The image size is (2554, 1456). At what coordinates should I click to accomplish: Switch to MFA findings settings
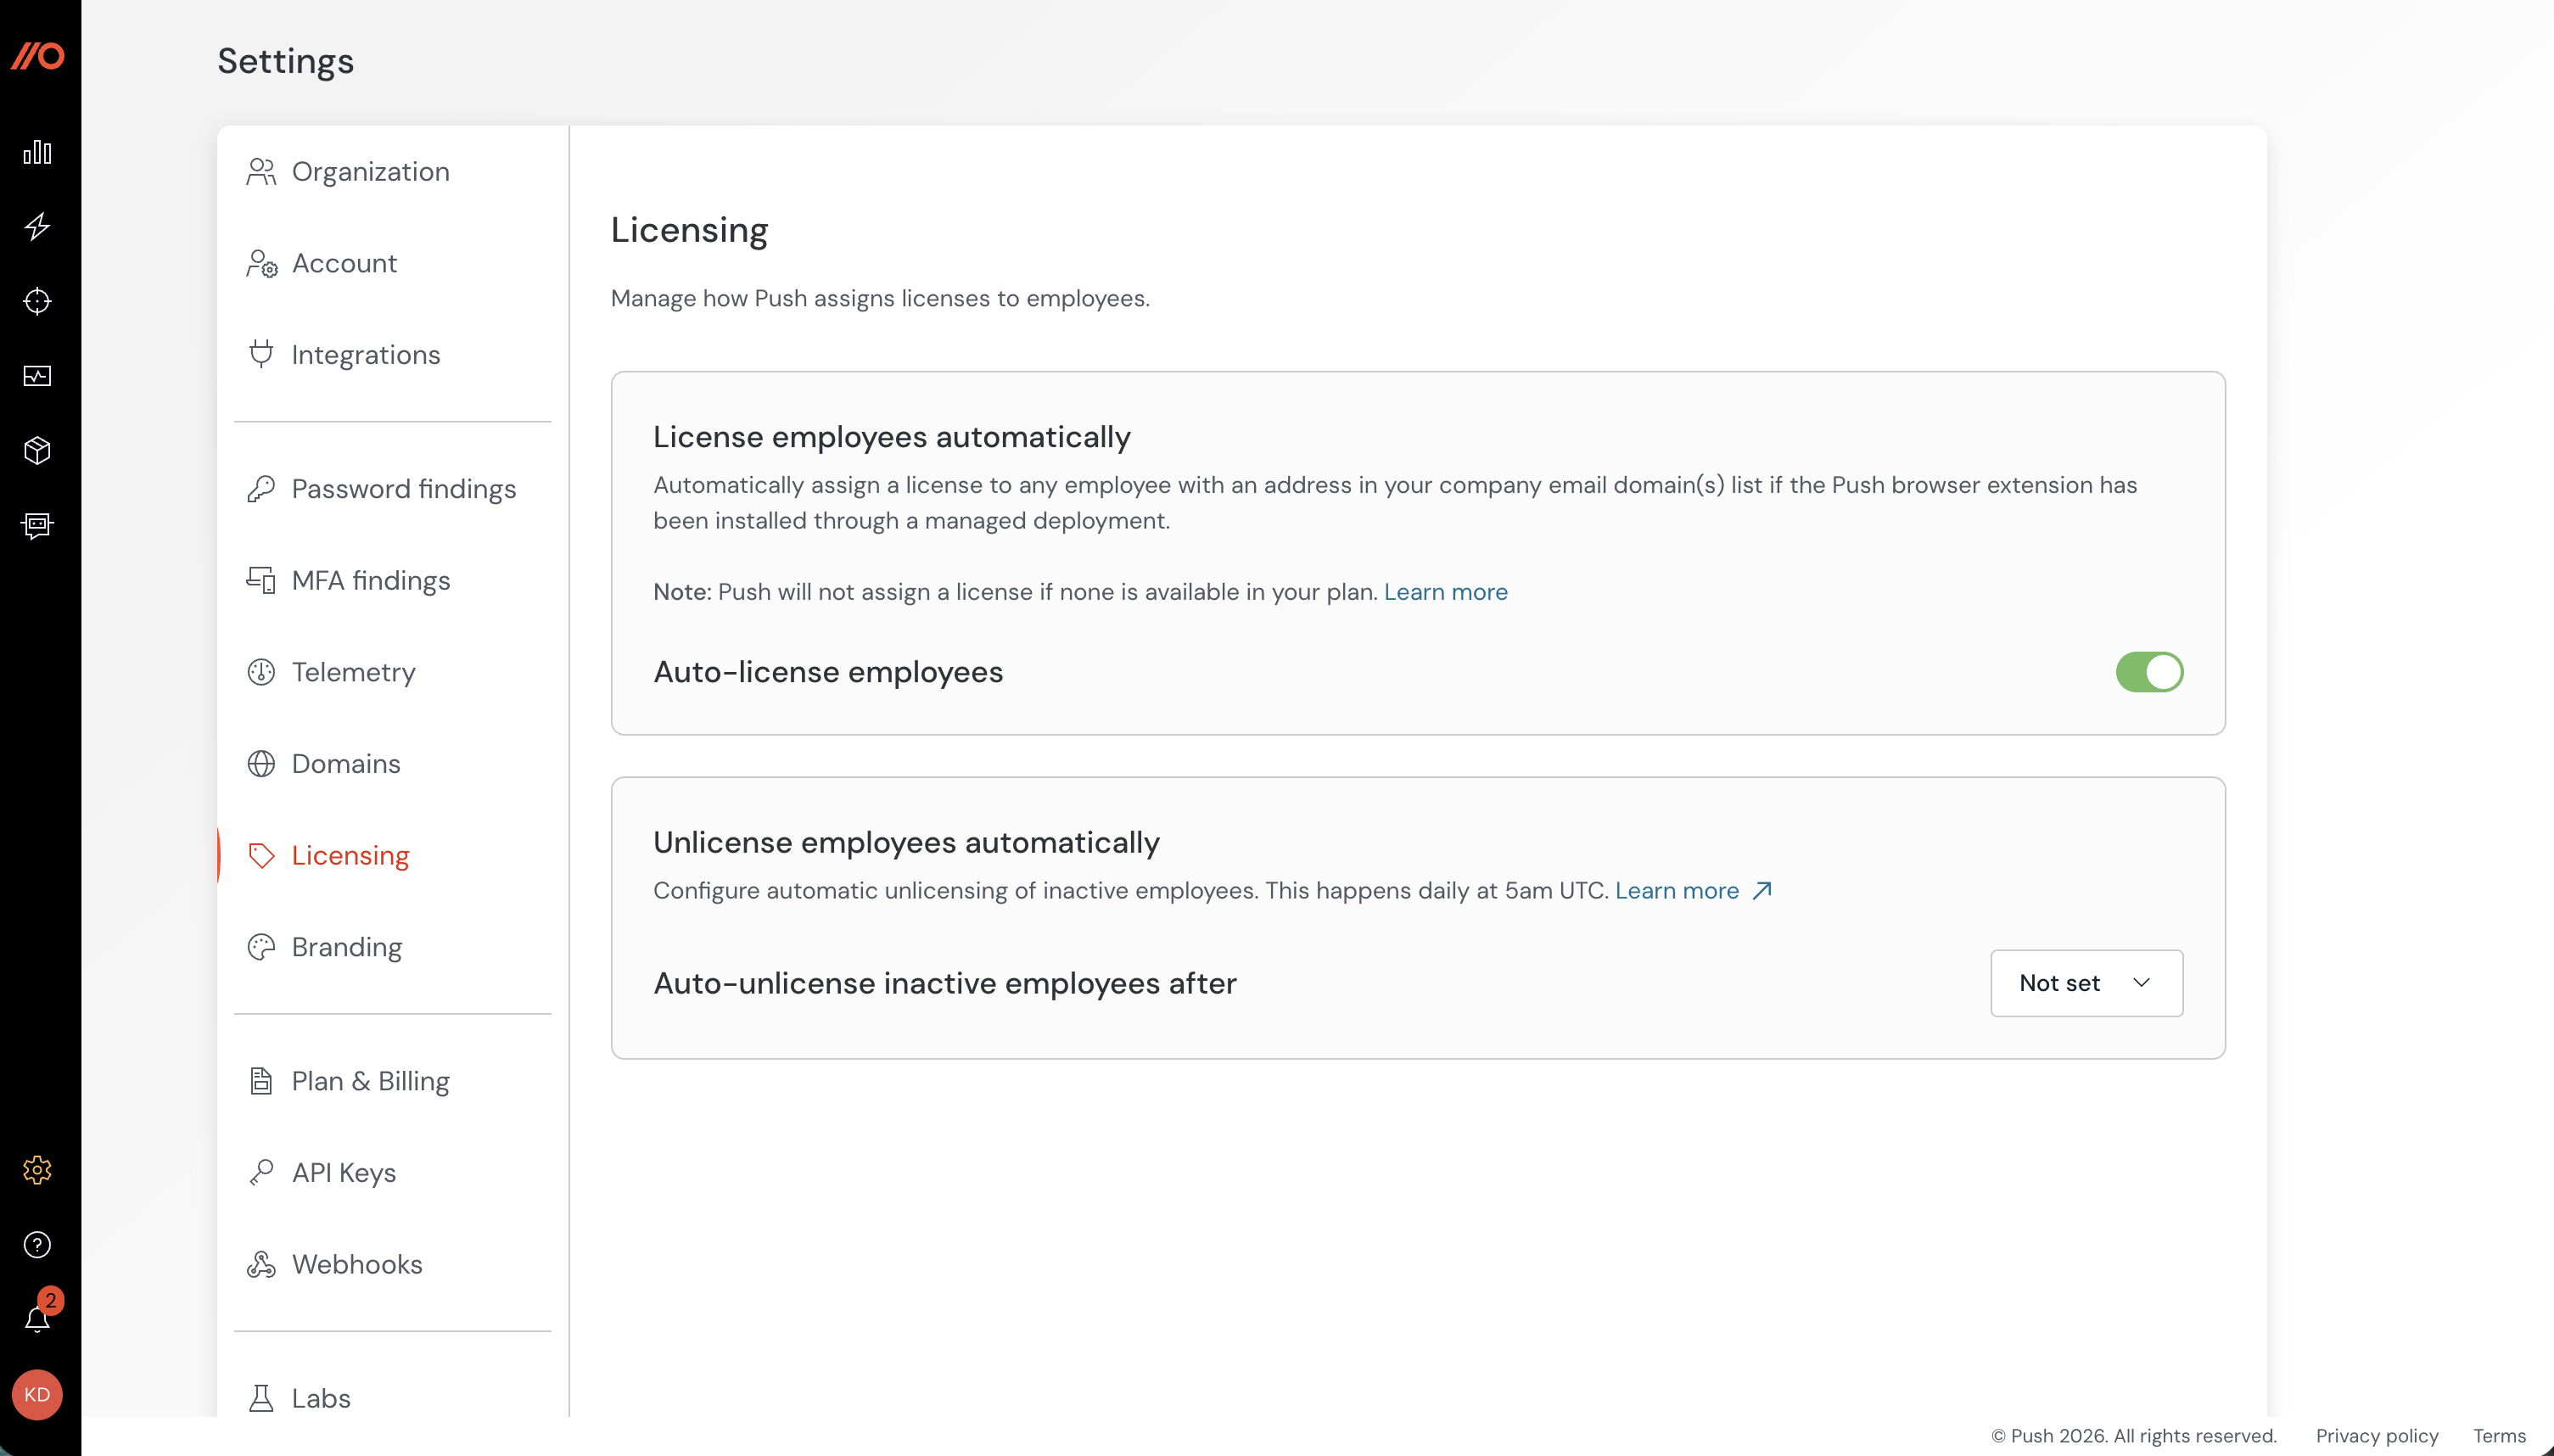click(x=370, y=580)
